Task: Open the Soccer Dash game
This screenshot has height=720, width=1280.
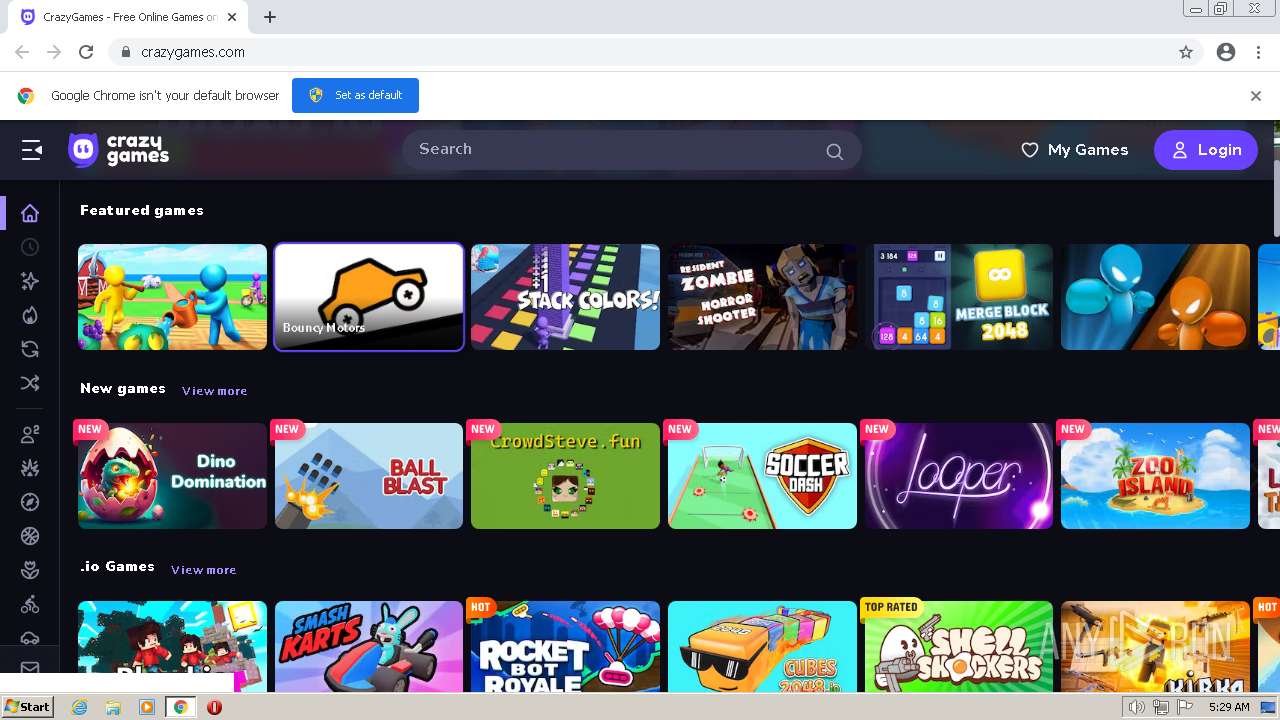Action: coord(762,476)
